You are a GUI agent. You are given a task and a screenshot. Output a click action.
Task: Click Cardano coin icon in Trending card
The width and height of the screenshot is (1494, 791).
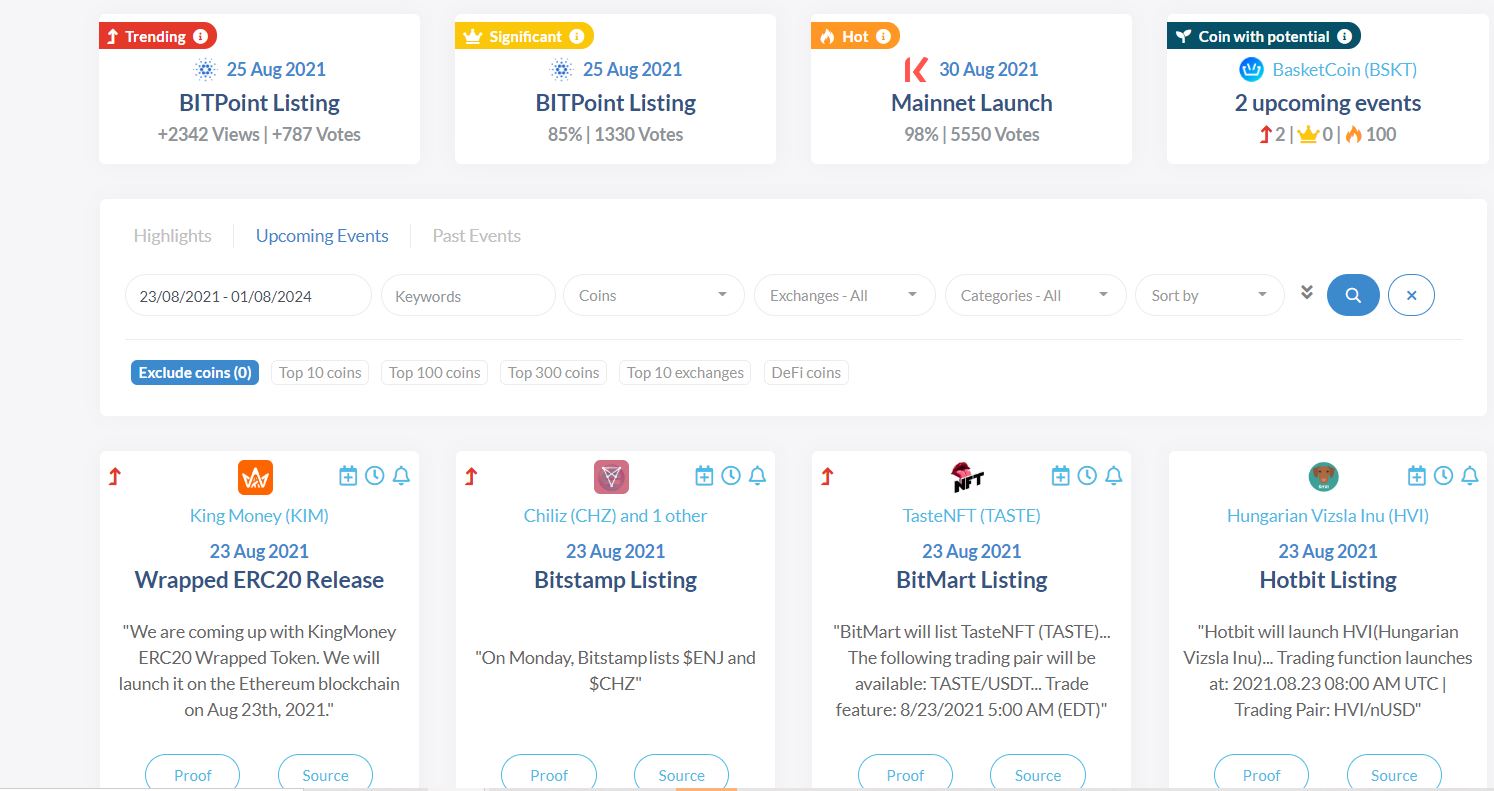click(206, 69)
